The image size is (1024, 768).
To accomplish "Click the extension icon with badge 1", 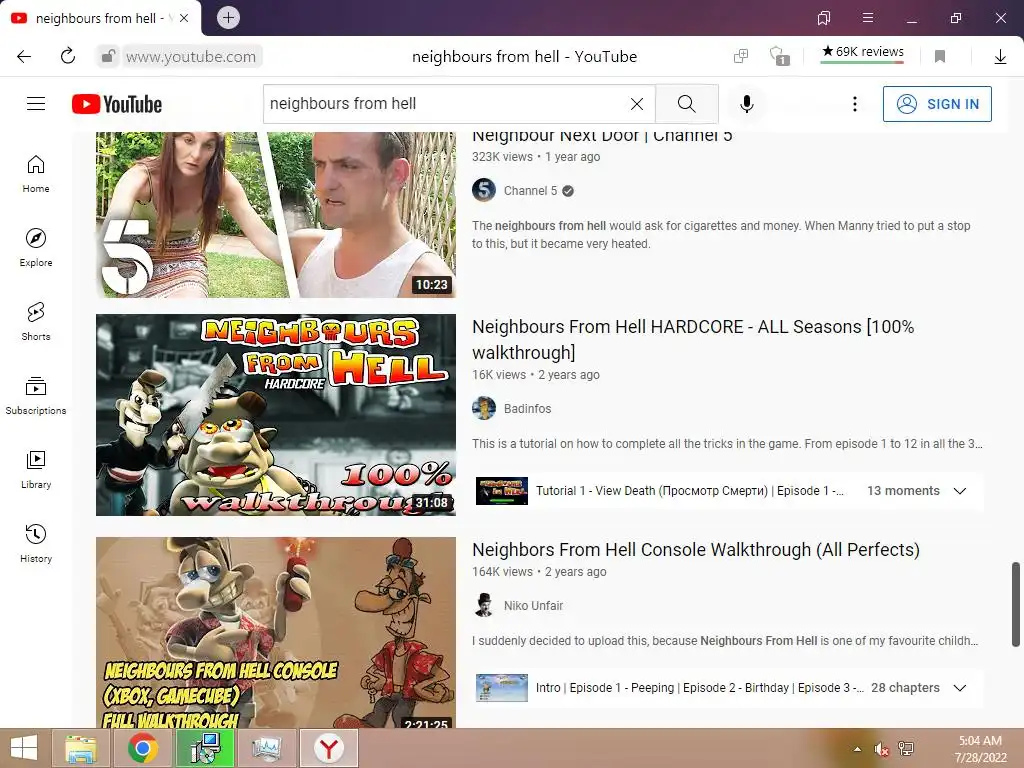I will [x=779, y=56].
